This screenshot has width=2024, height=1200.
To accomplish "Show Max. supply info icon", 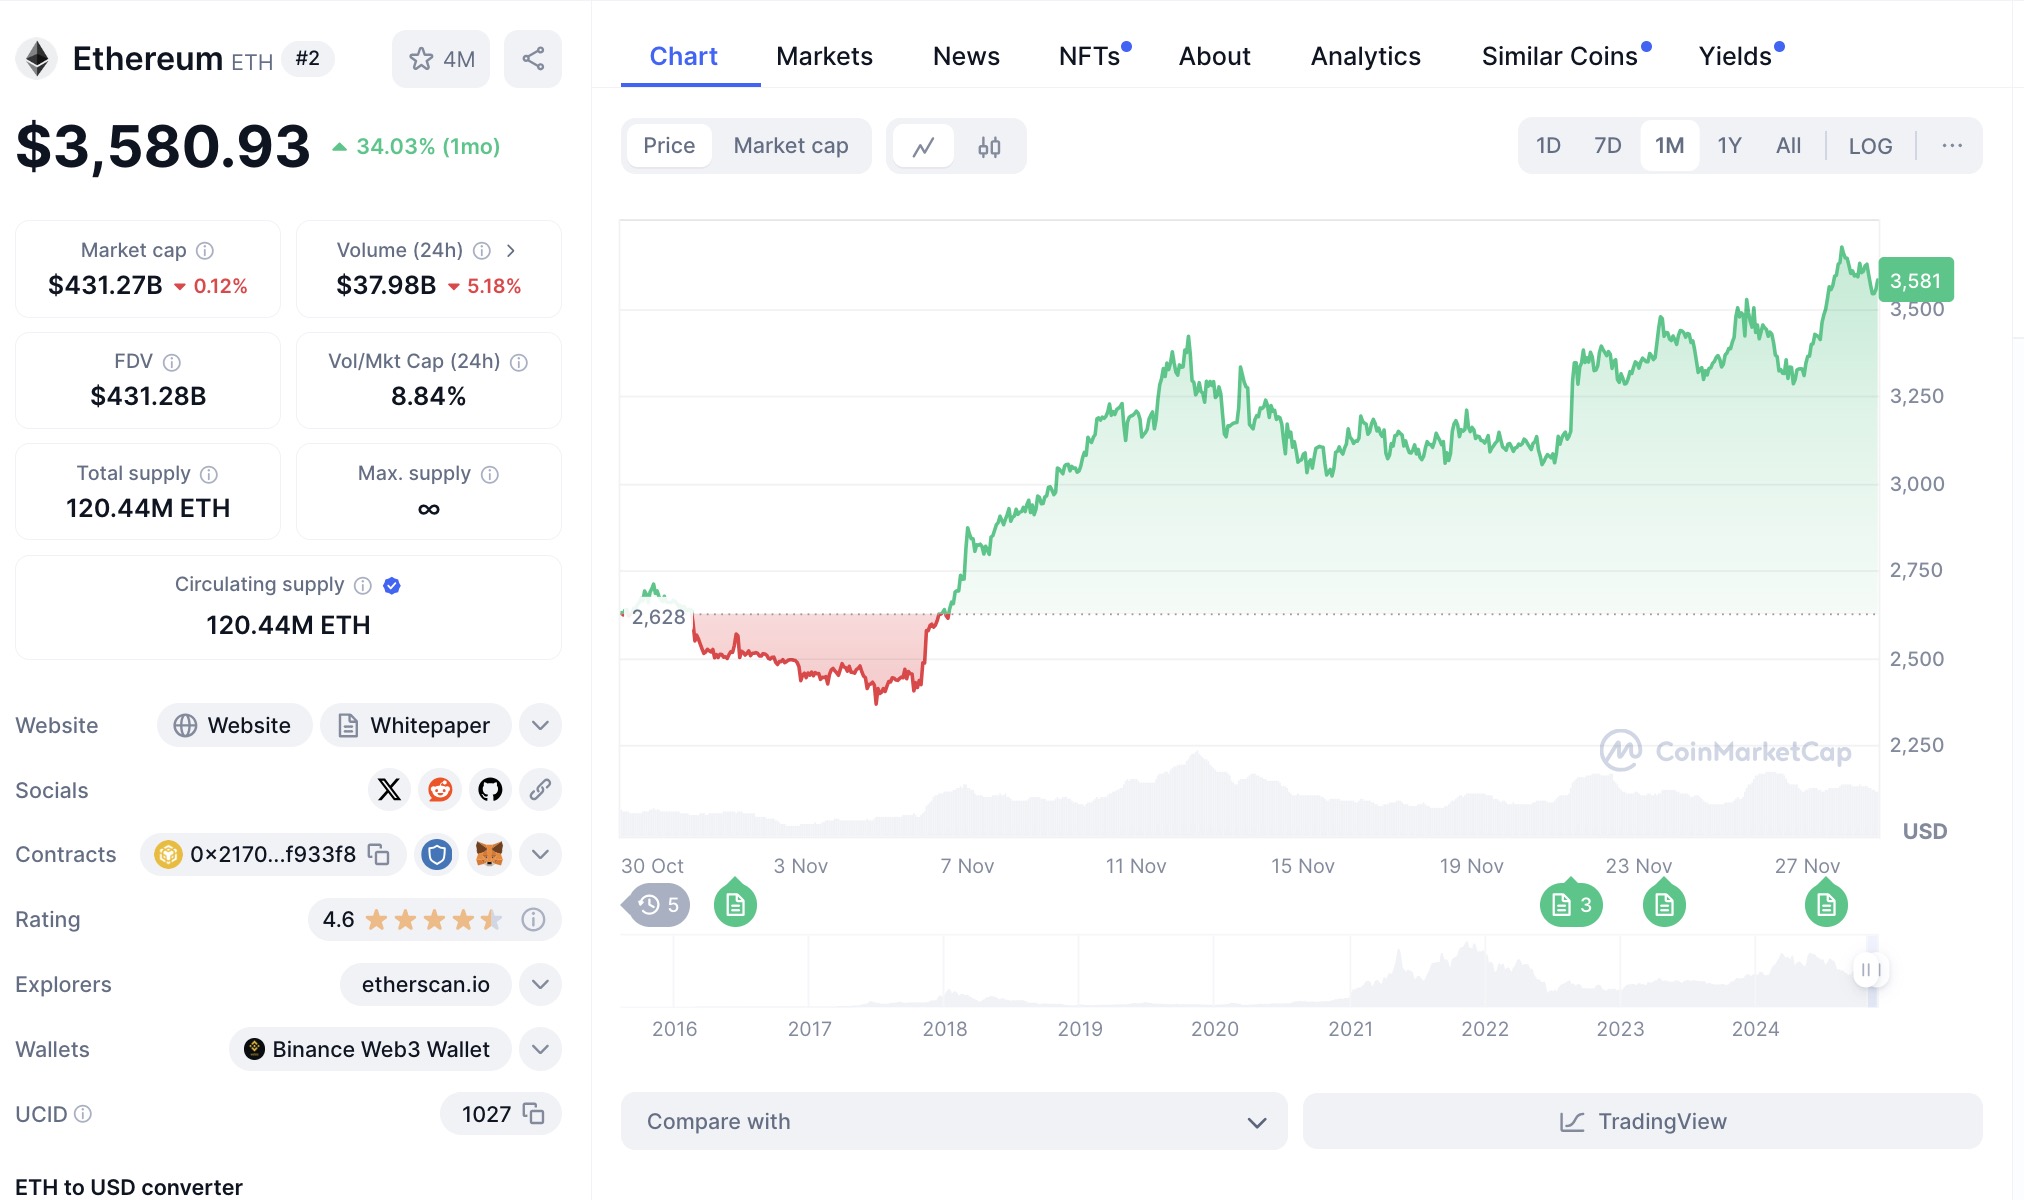I will [490, 474].
